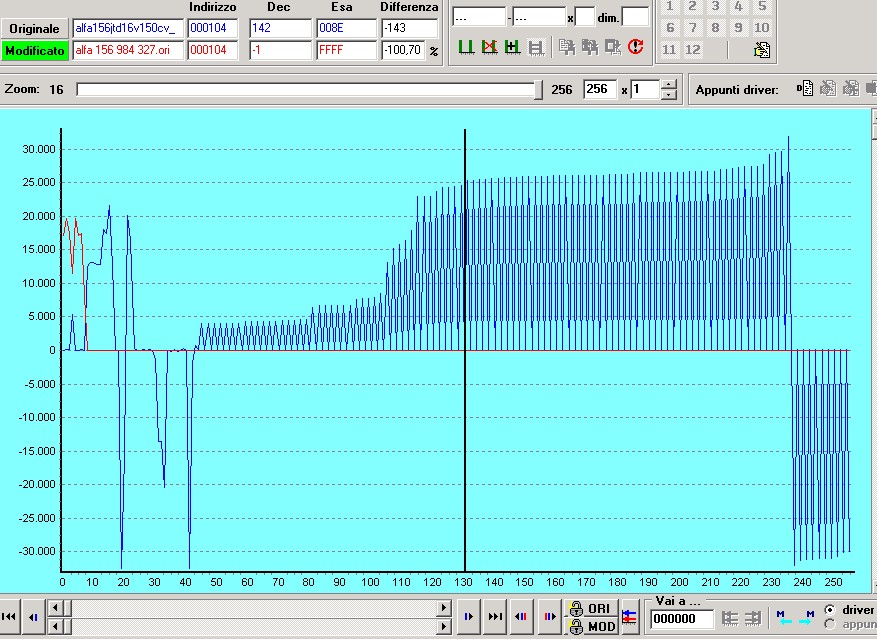Image resolution: width=877 pixels, height=639 pixels.
Task: Click the green selection start marker icon
Action: pyautogui.click(x=466, y=47)
